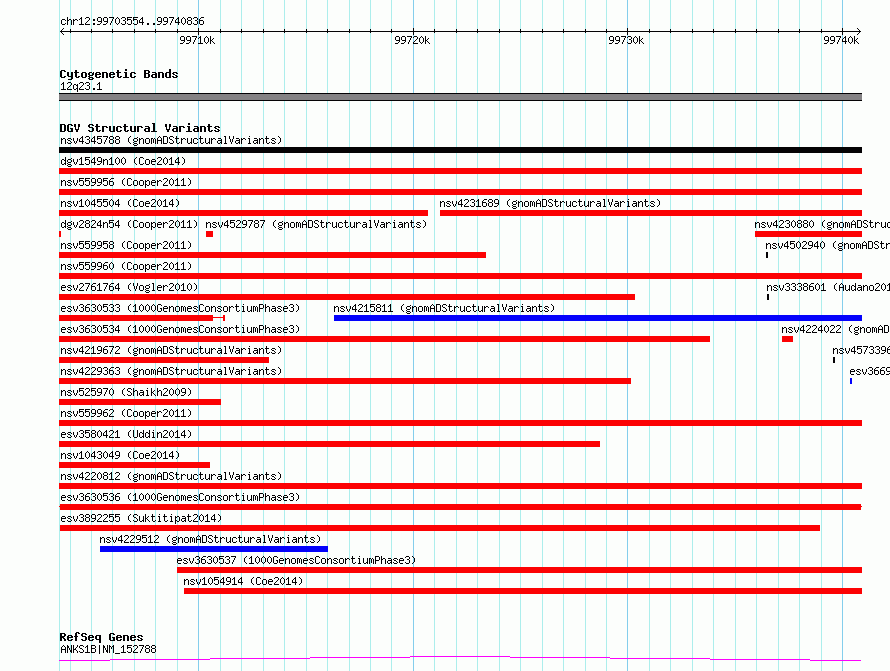The height and width of the screenshot is (671, 890).
Task: Click nsv1054914 (Coe2014) label
Action: coord(243,581)
